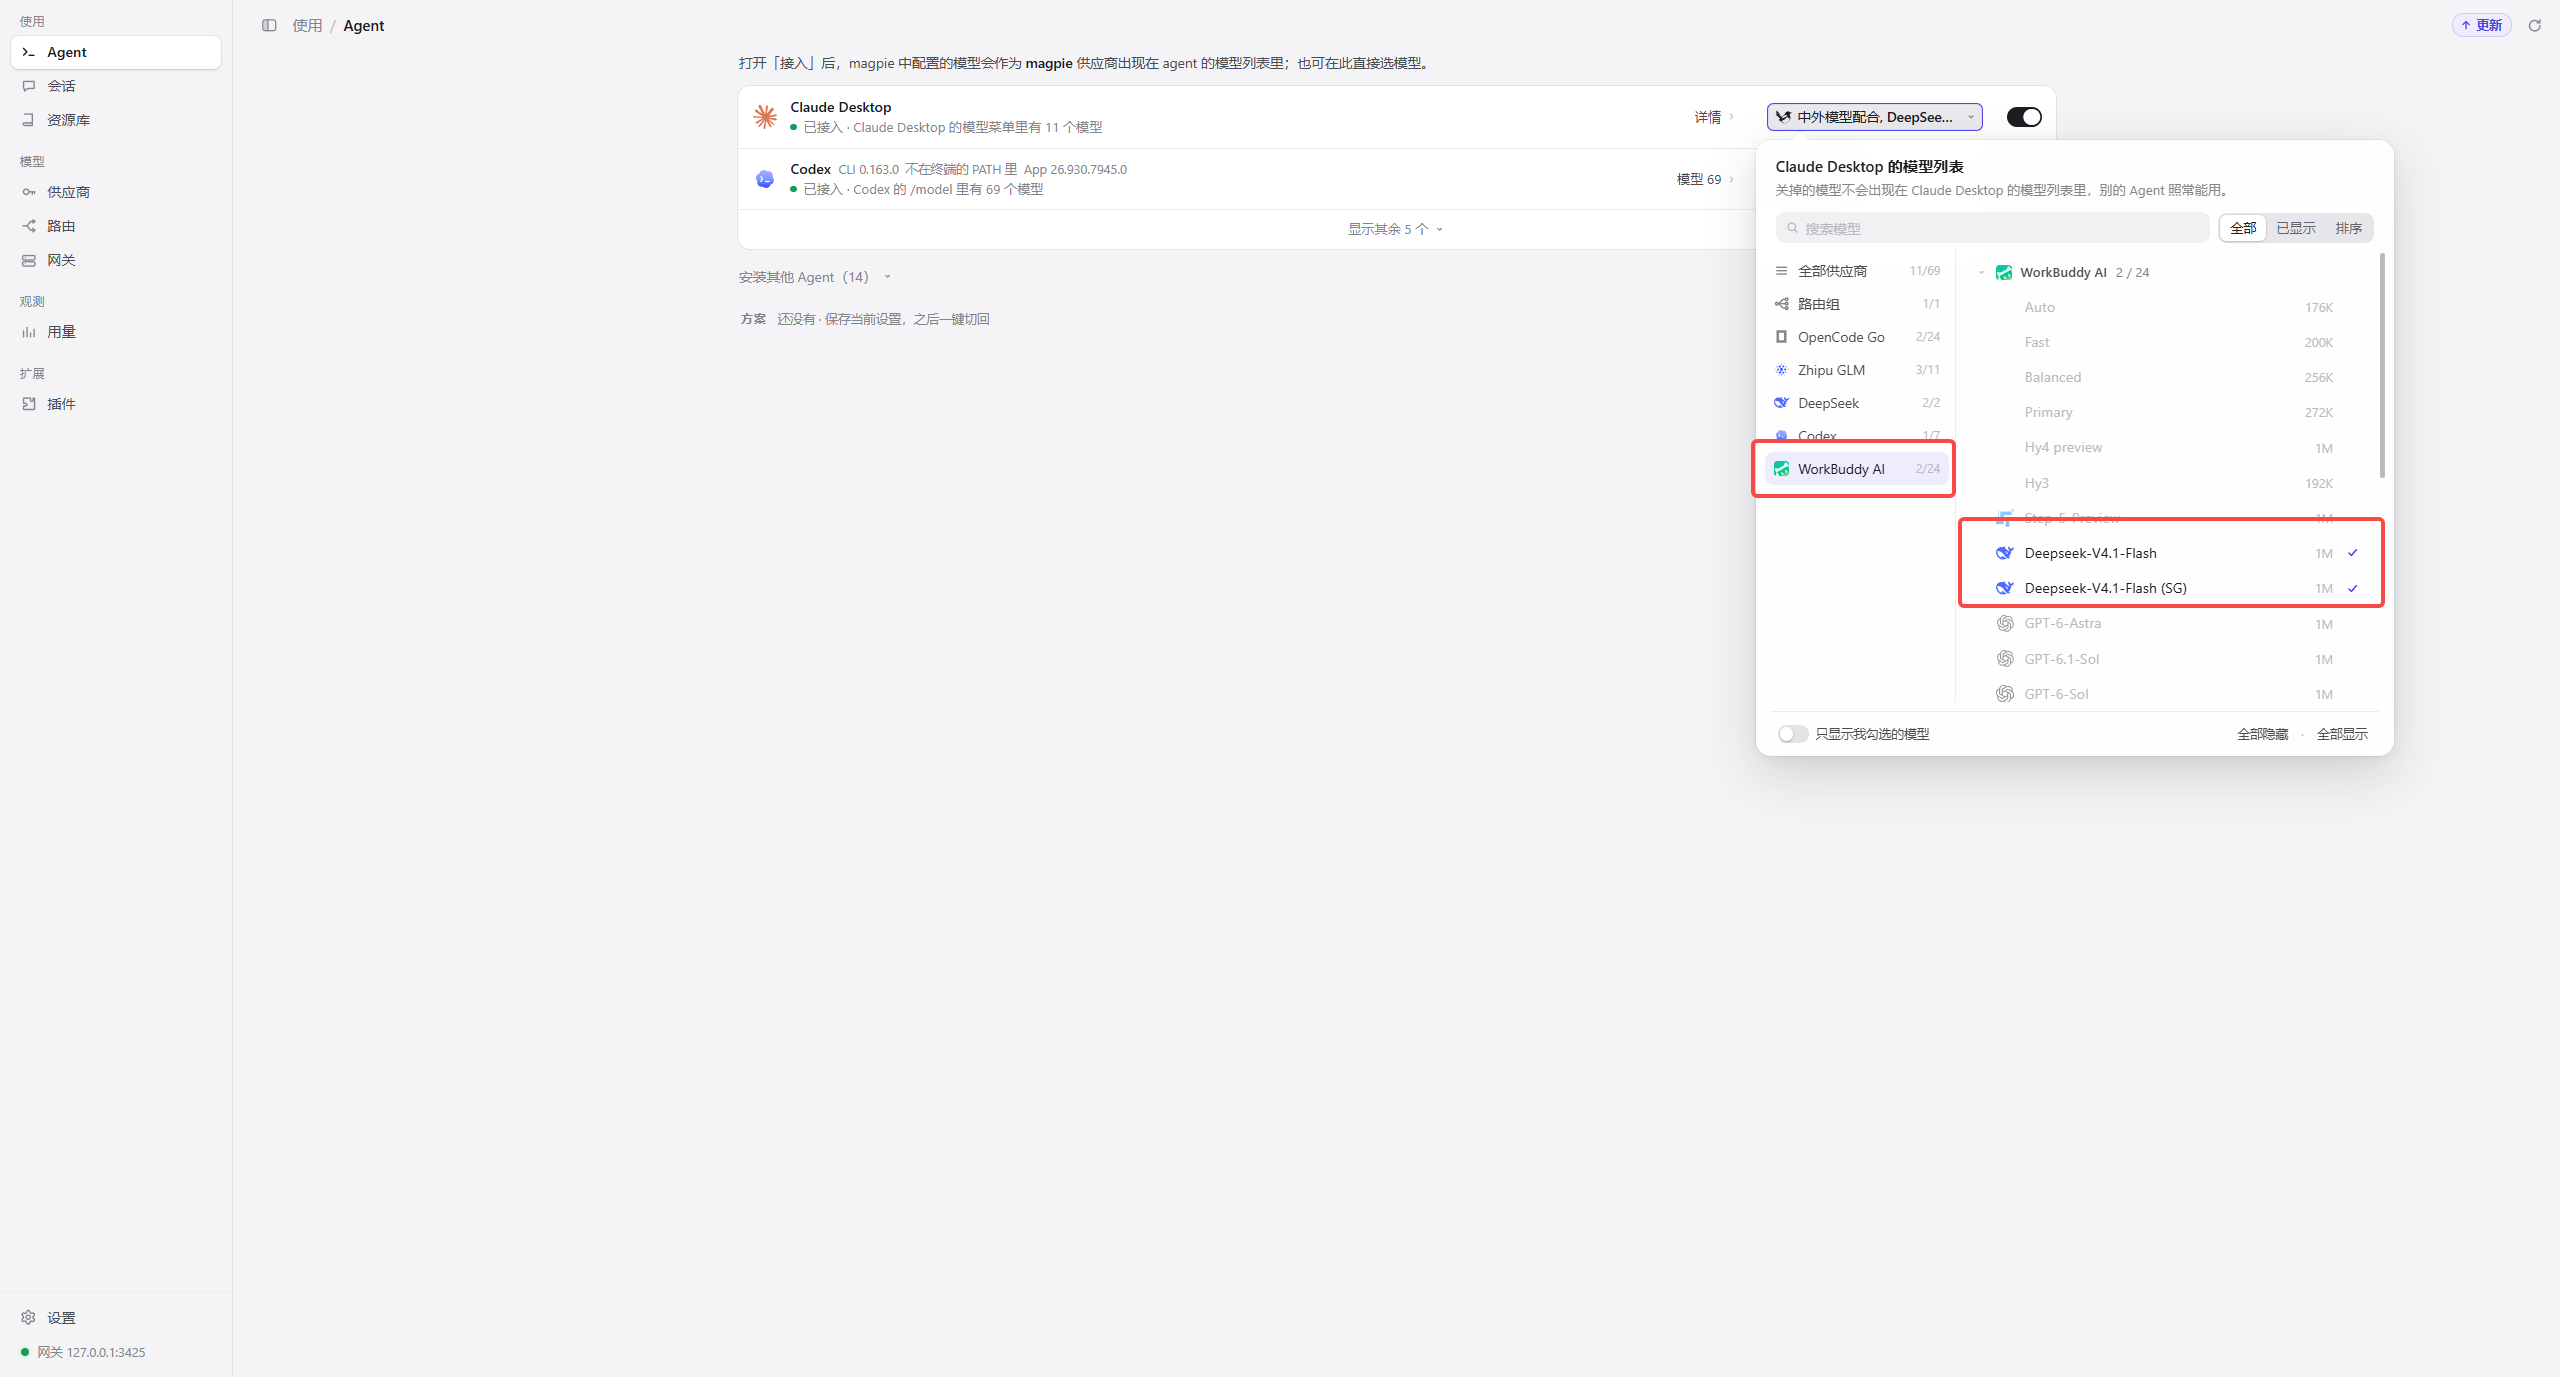Click 全部显示 to show all models
The width and height of the screenshot is (2560, 1377).
pos(2342,734)
